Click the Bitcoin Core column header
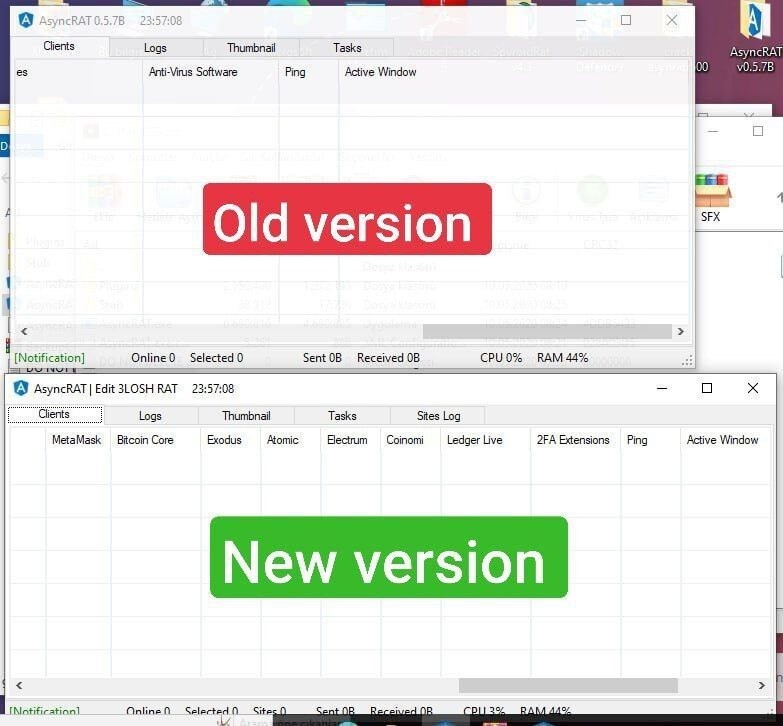The width and height of the screenshot is (783, 726). (x=155, y=440)
